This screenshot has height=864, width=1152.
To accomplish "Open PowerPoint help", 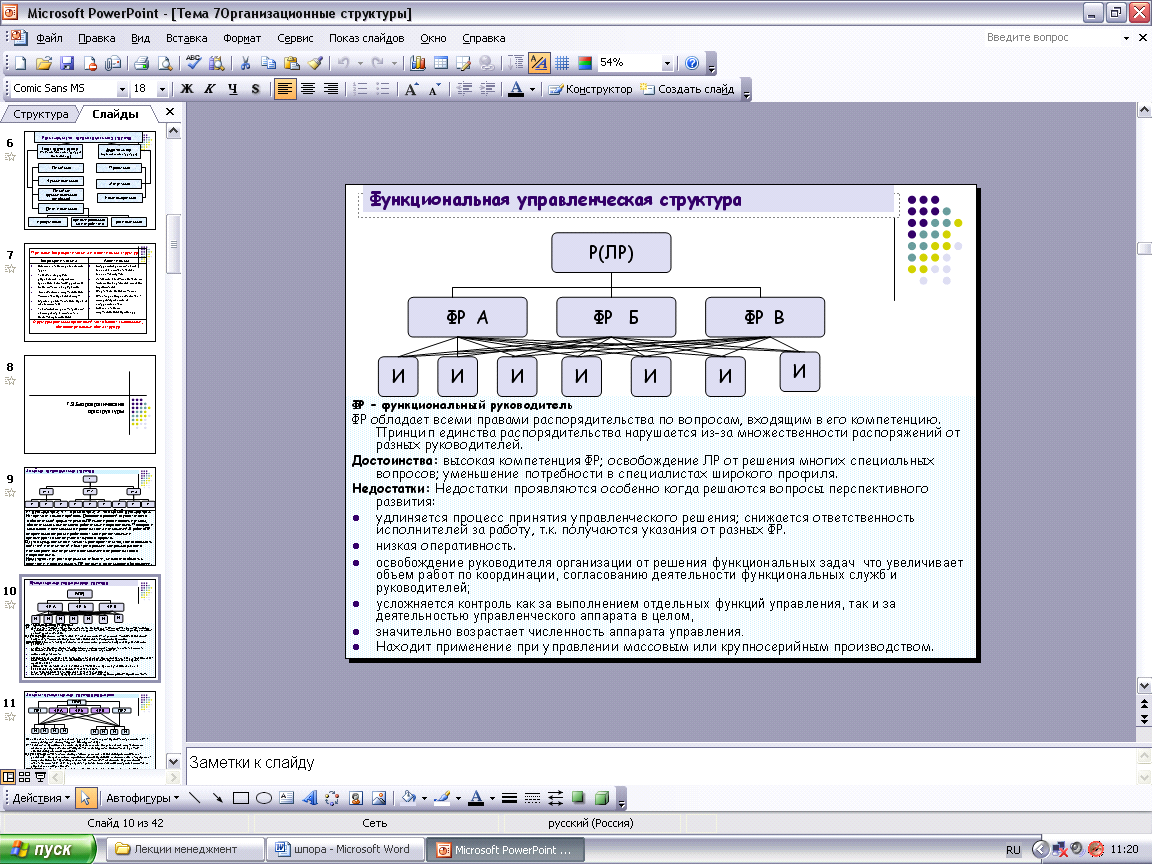I will point(691,63).
